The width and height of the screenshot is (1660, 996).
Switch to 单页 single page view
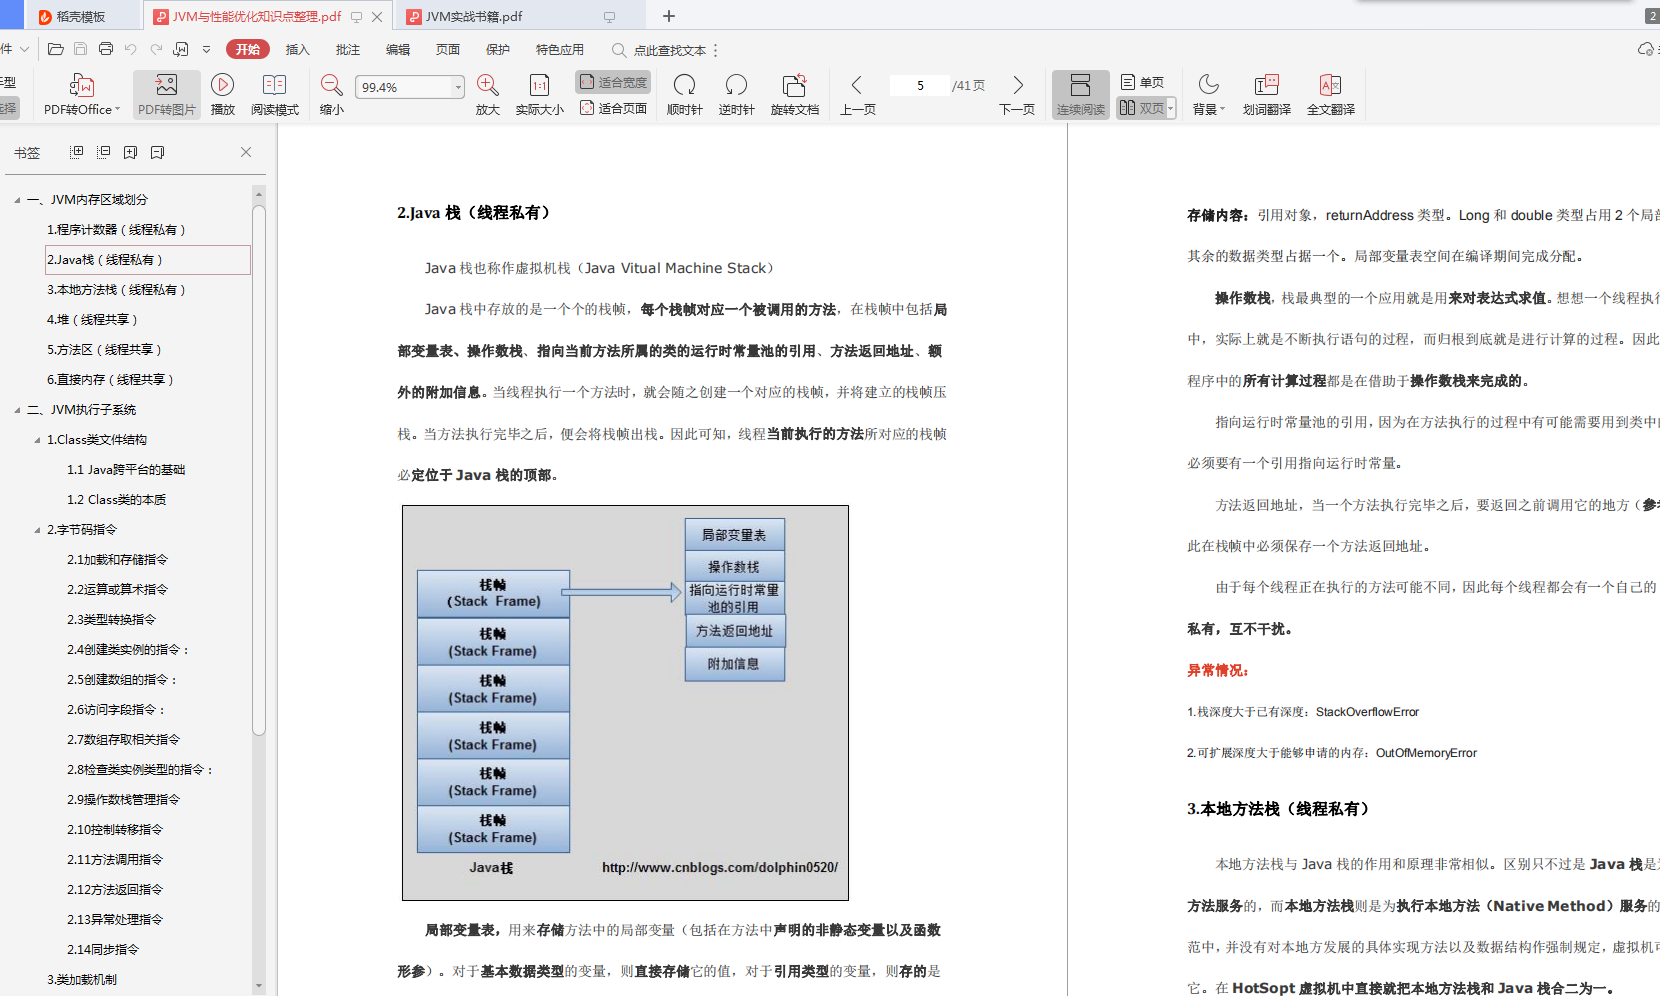coord(1143,82)
